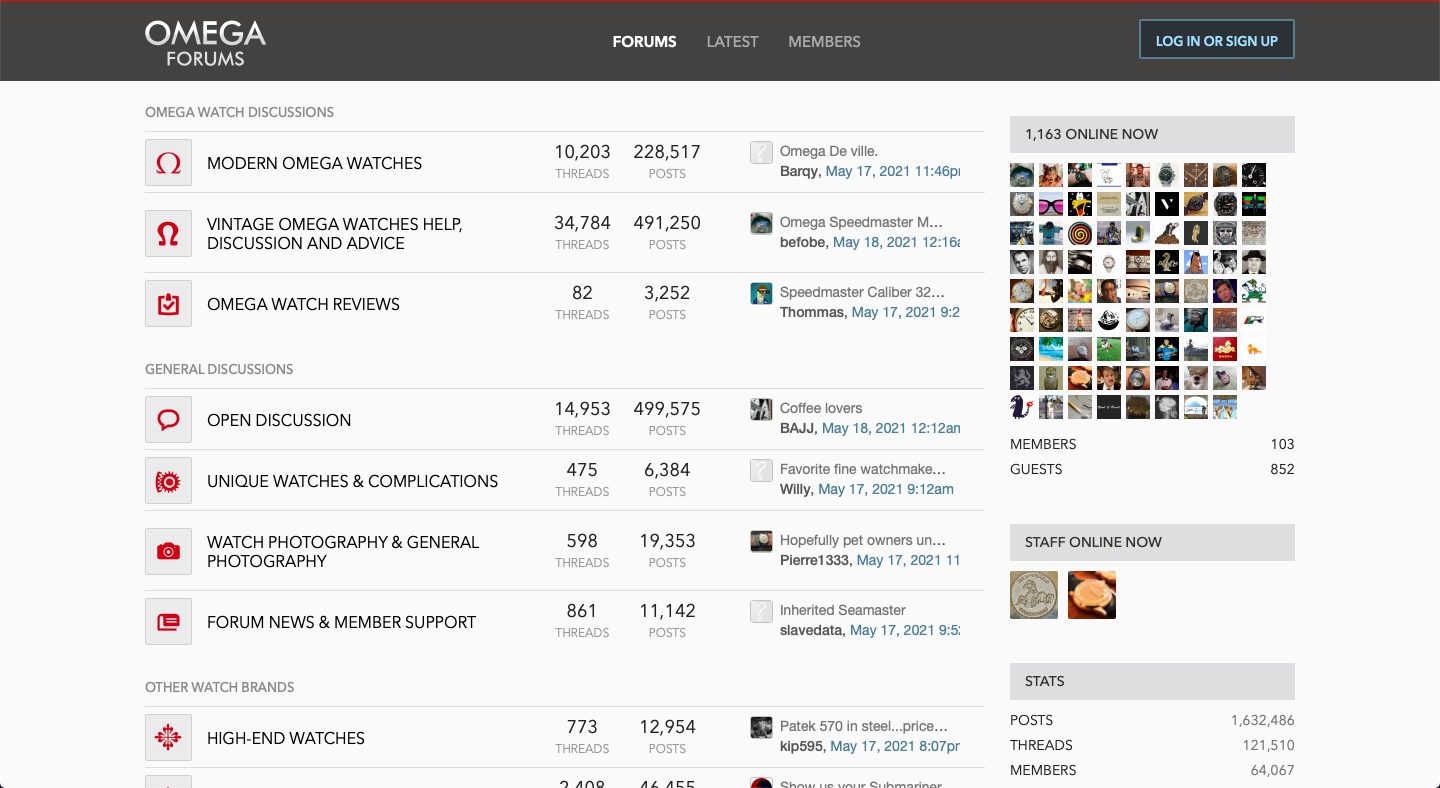Screen dimensions: 1440x788
Task: Click the Omega Watch Discussions category heading
Action: (x=239, y=112)
